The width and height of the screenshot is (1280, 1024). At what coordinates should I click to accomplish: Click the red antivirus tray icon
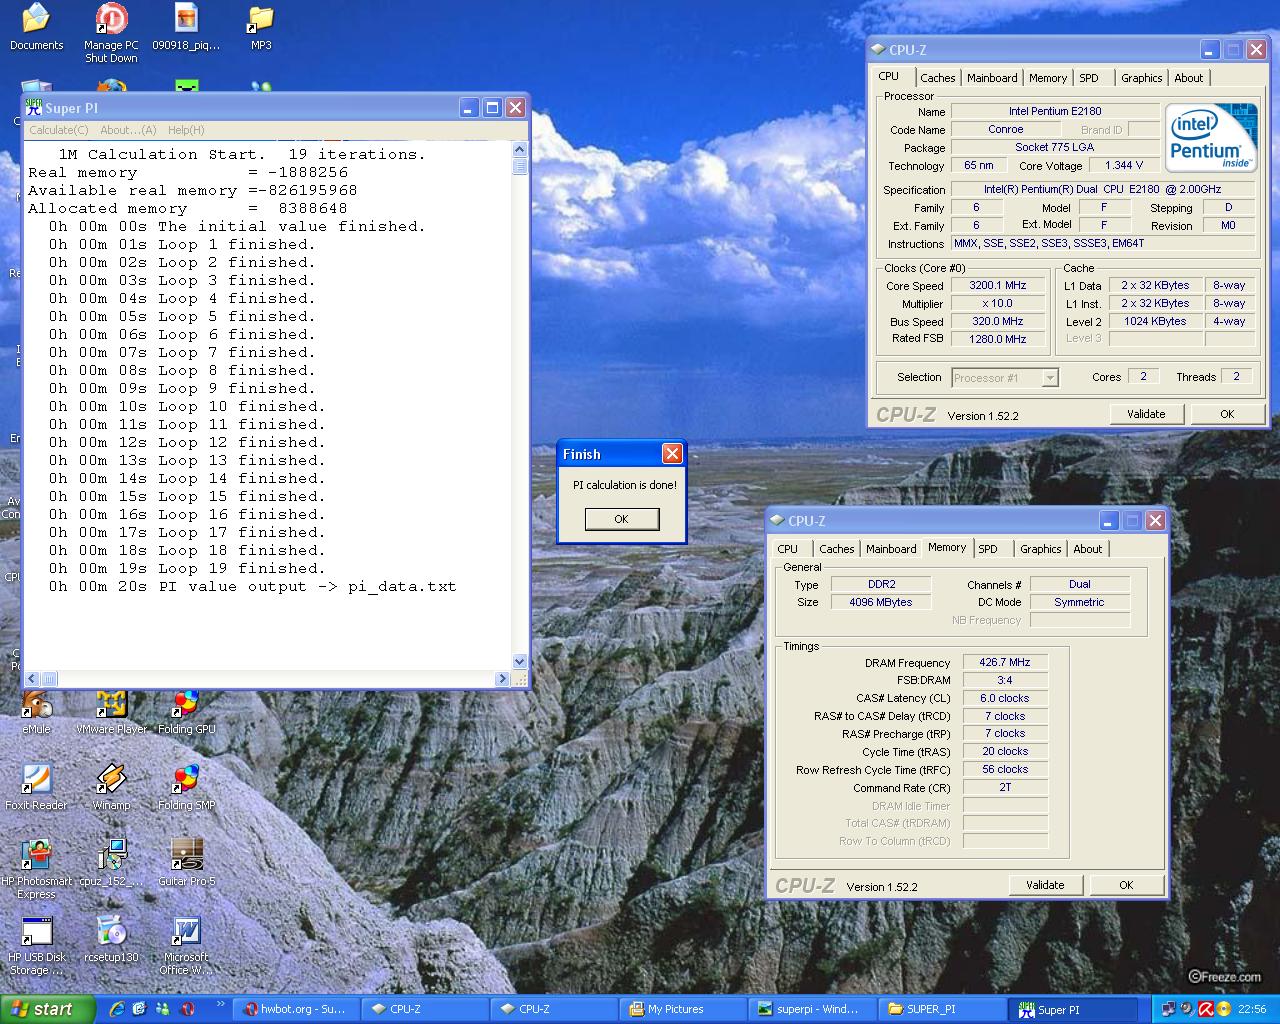coord(1206,1009)
